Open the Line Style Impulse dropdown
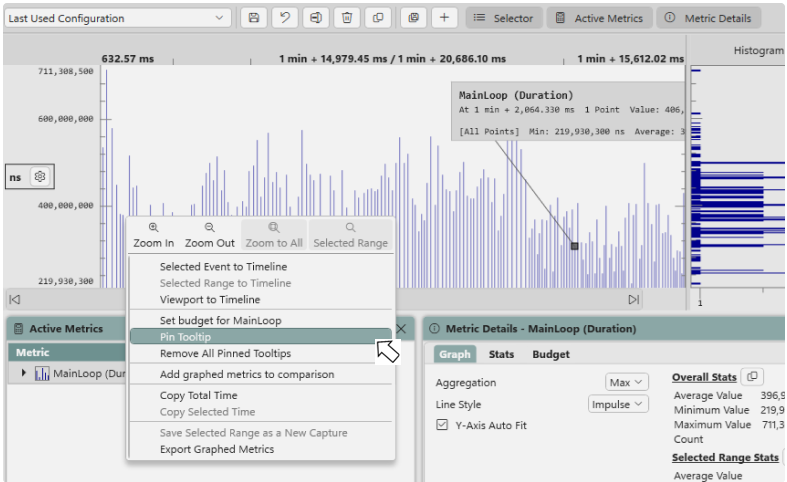787x482 pixels. [618, 404]
